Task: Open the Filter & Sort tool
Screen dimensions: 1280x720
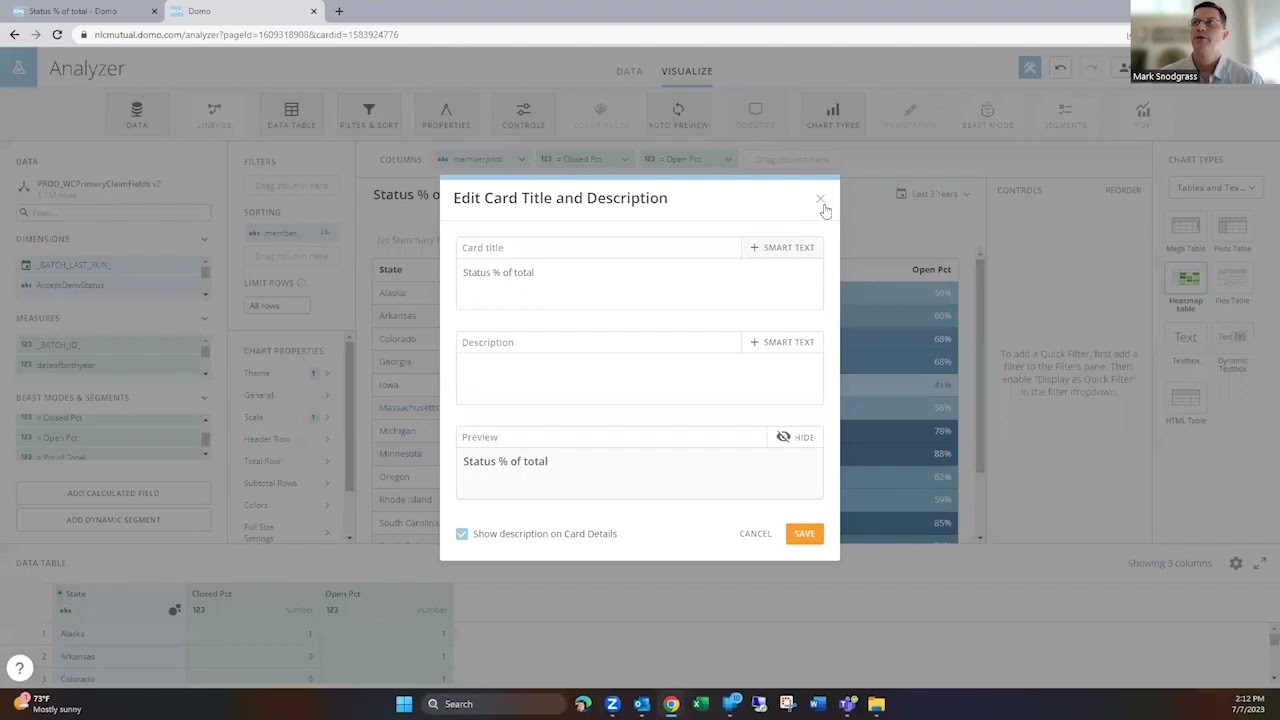Action: pos(368,115)
